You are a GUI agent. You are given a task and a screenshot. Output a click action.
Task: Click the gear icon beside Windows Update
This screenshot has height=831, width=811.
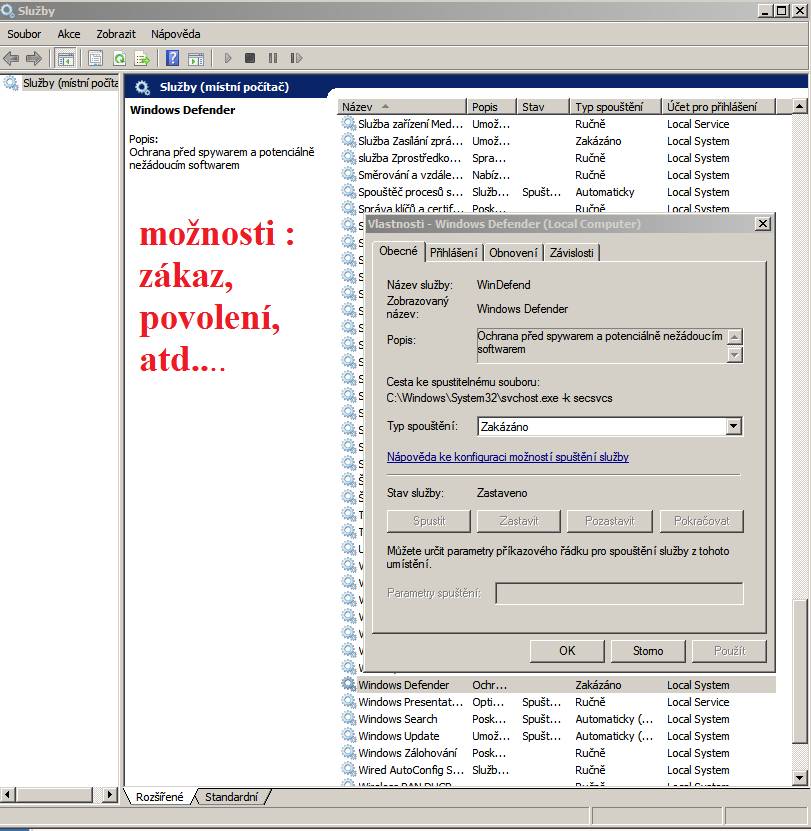(348, 736)
